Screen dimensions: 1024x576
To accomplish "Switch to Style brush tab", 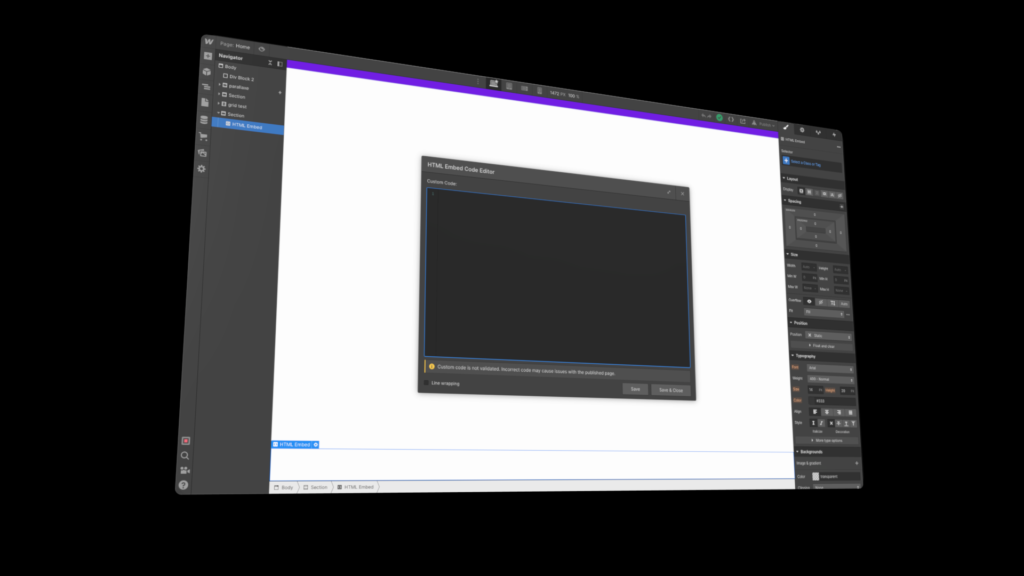I will tap(786, 127).
